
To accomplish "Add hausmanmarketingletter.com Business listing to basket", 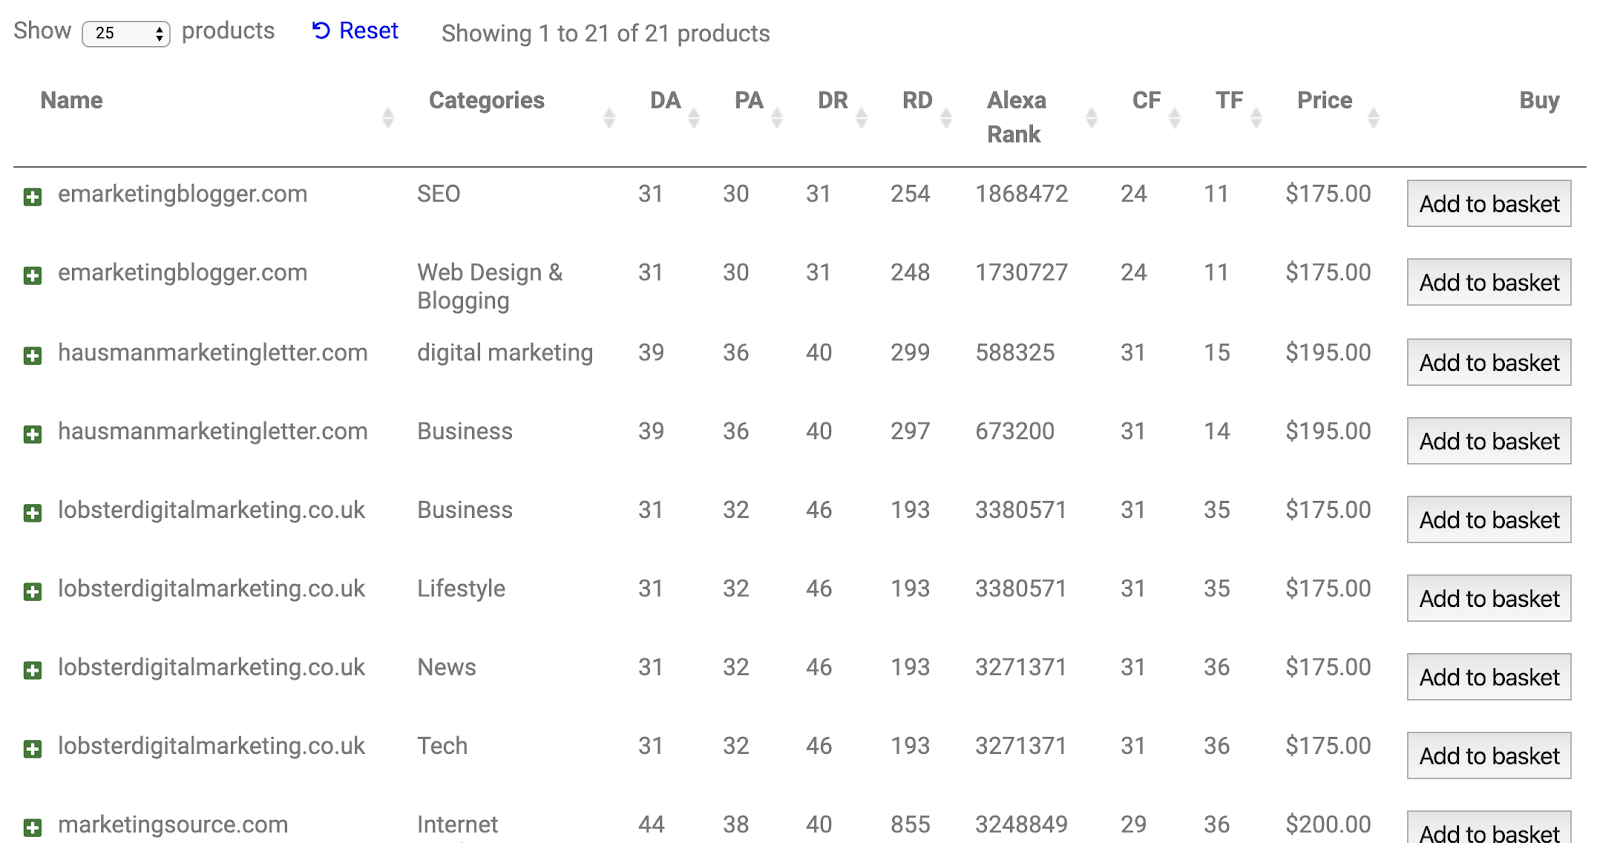I will click(1489, 441).
